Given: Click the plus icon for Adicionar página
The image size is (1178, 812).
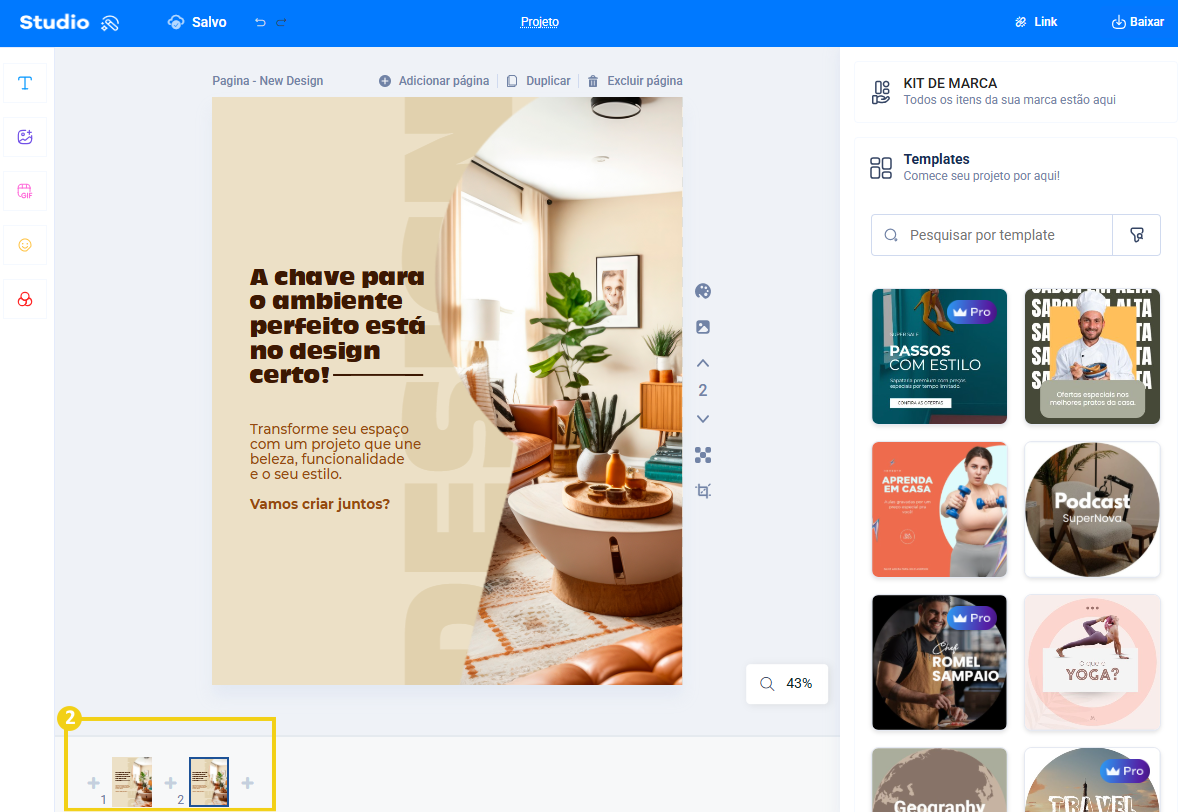Looking at the screenshot, I should point(385,81).
